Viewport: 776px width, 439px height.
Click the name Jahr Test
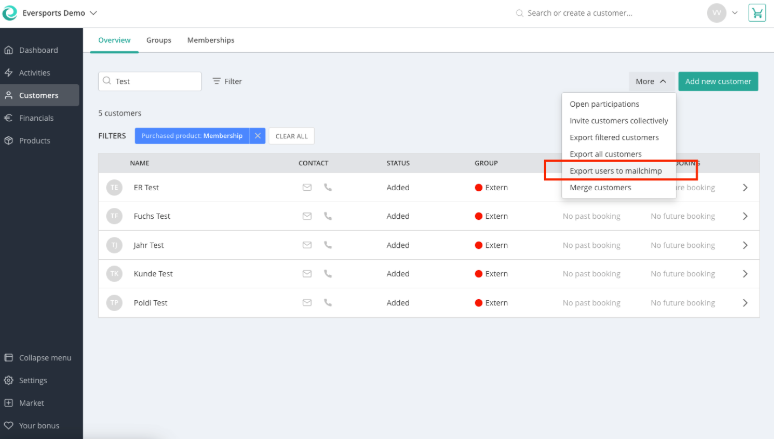coord(148,245)
